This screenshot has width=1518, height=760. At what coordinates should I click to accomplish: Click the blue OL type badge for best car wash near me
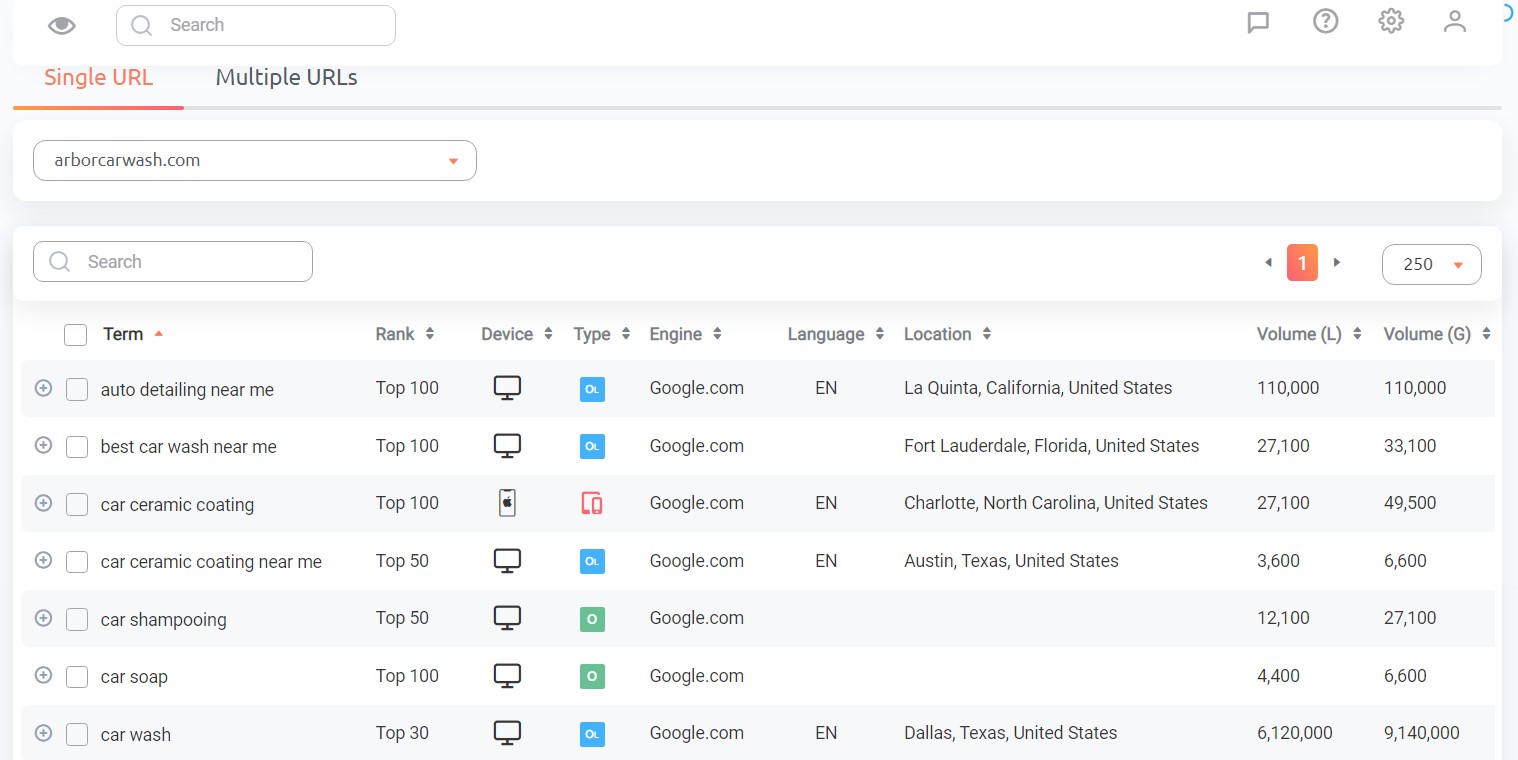coord(592,447)
